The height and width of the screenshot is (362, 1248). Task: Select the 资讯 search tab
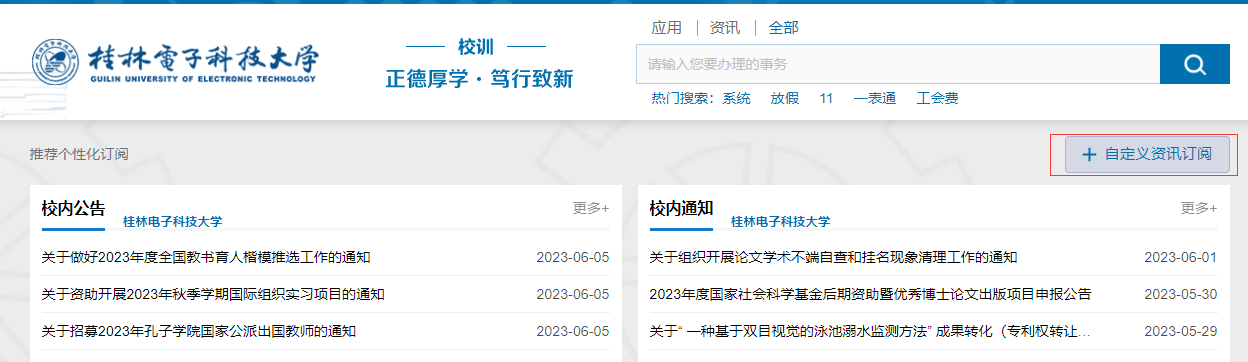pos(725,27)
